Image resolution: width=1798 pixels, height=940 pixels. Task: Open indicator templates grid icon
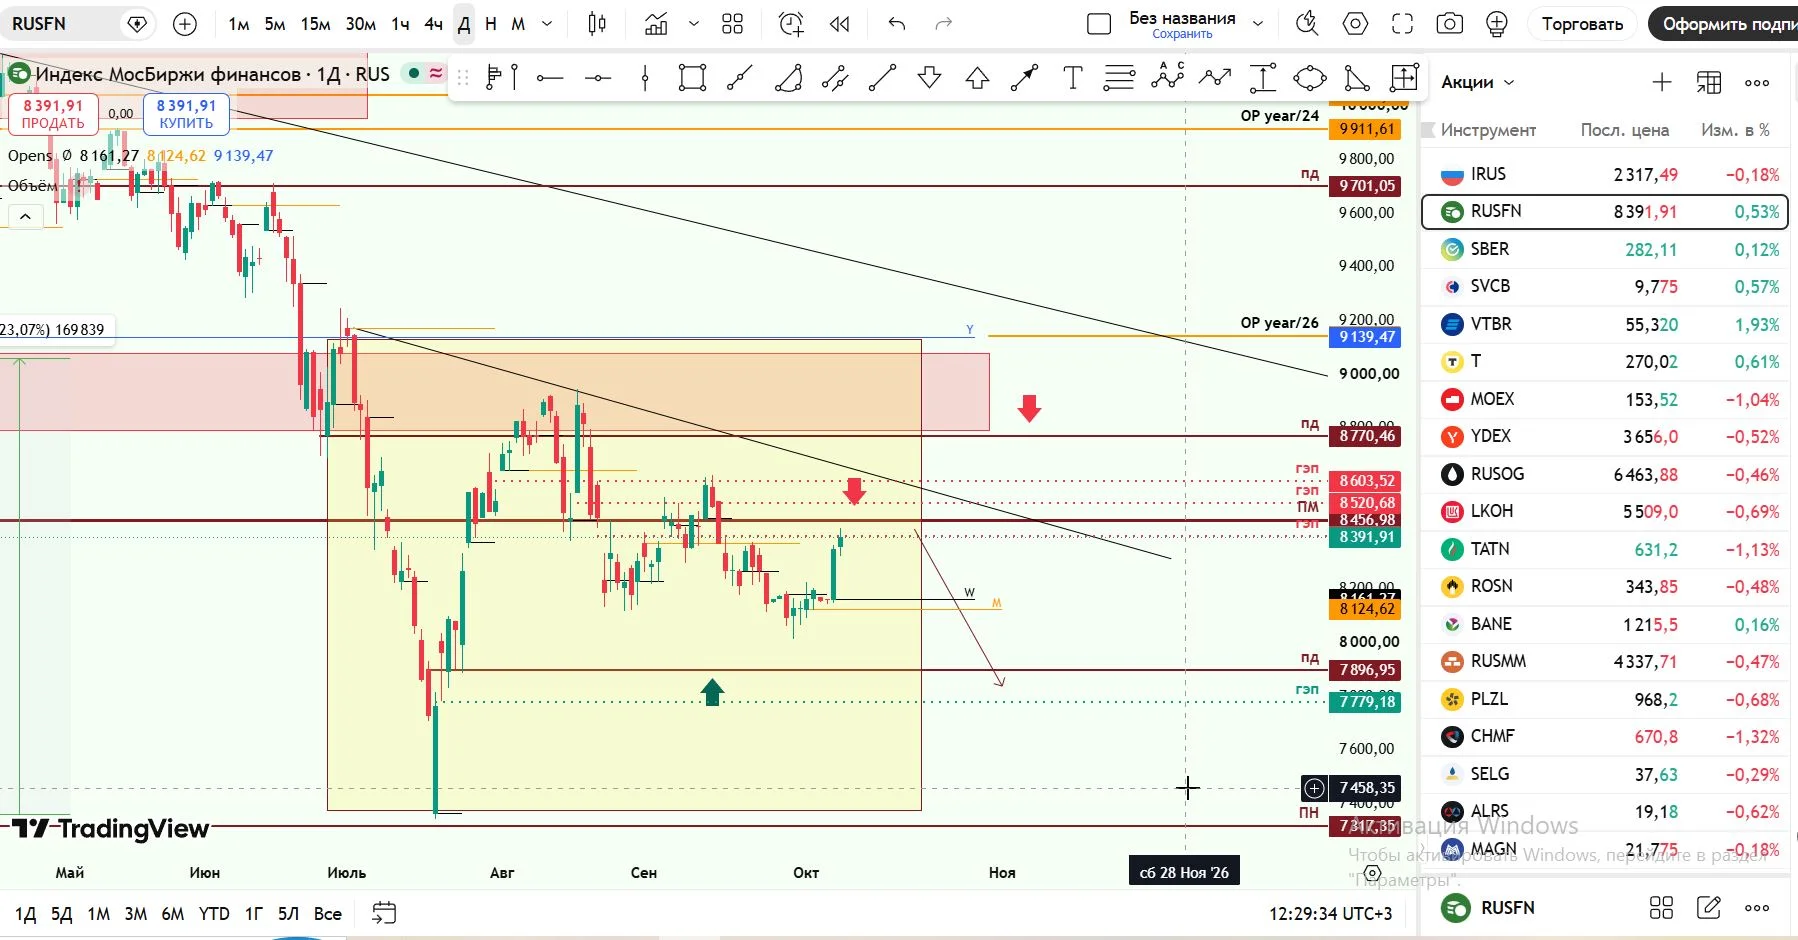pos(733,24)
